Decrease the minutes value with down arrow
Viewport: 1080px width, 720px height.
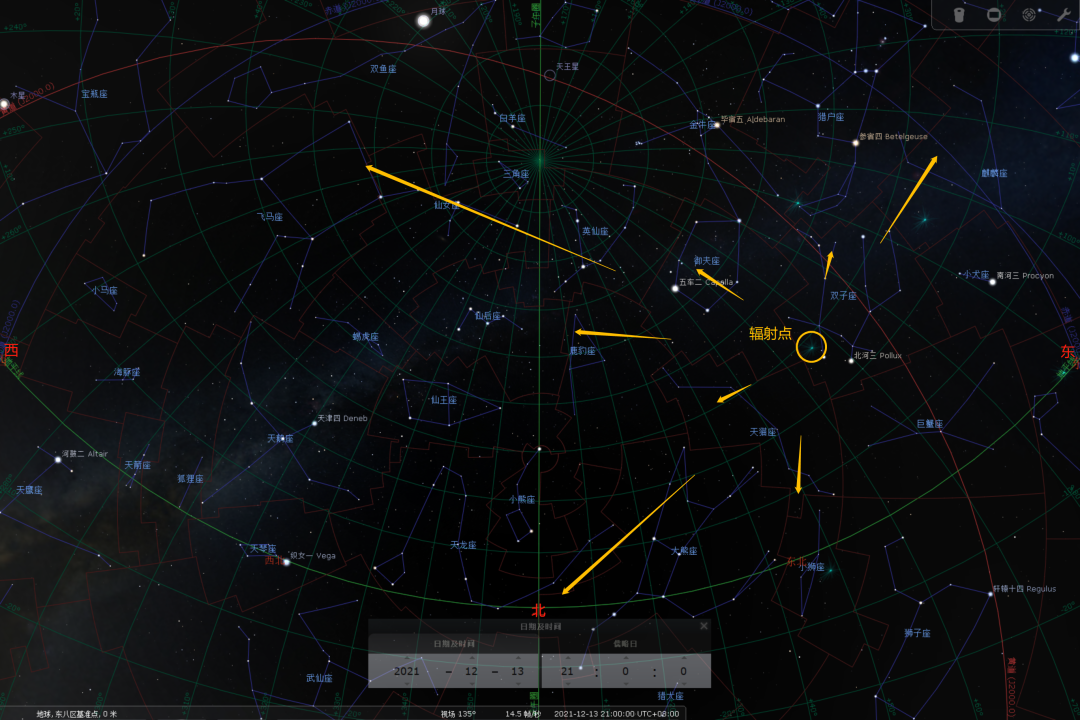625,684
